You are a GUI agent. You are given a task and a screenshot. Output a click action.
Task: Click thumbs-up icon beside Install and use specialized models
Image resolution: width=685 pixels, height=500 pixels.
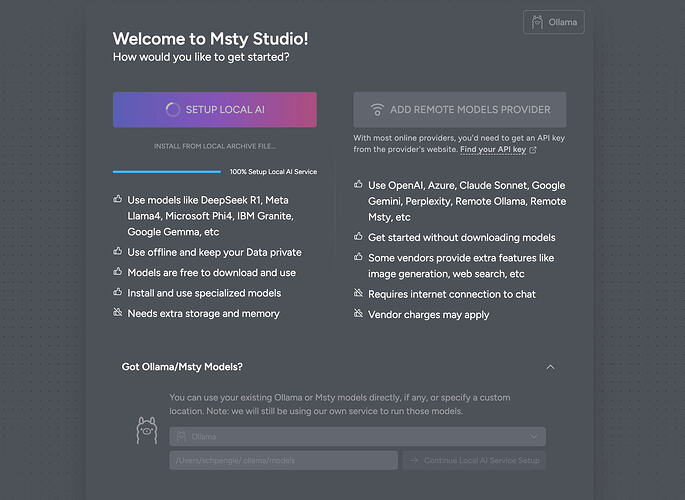tap(118, 293)
